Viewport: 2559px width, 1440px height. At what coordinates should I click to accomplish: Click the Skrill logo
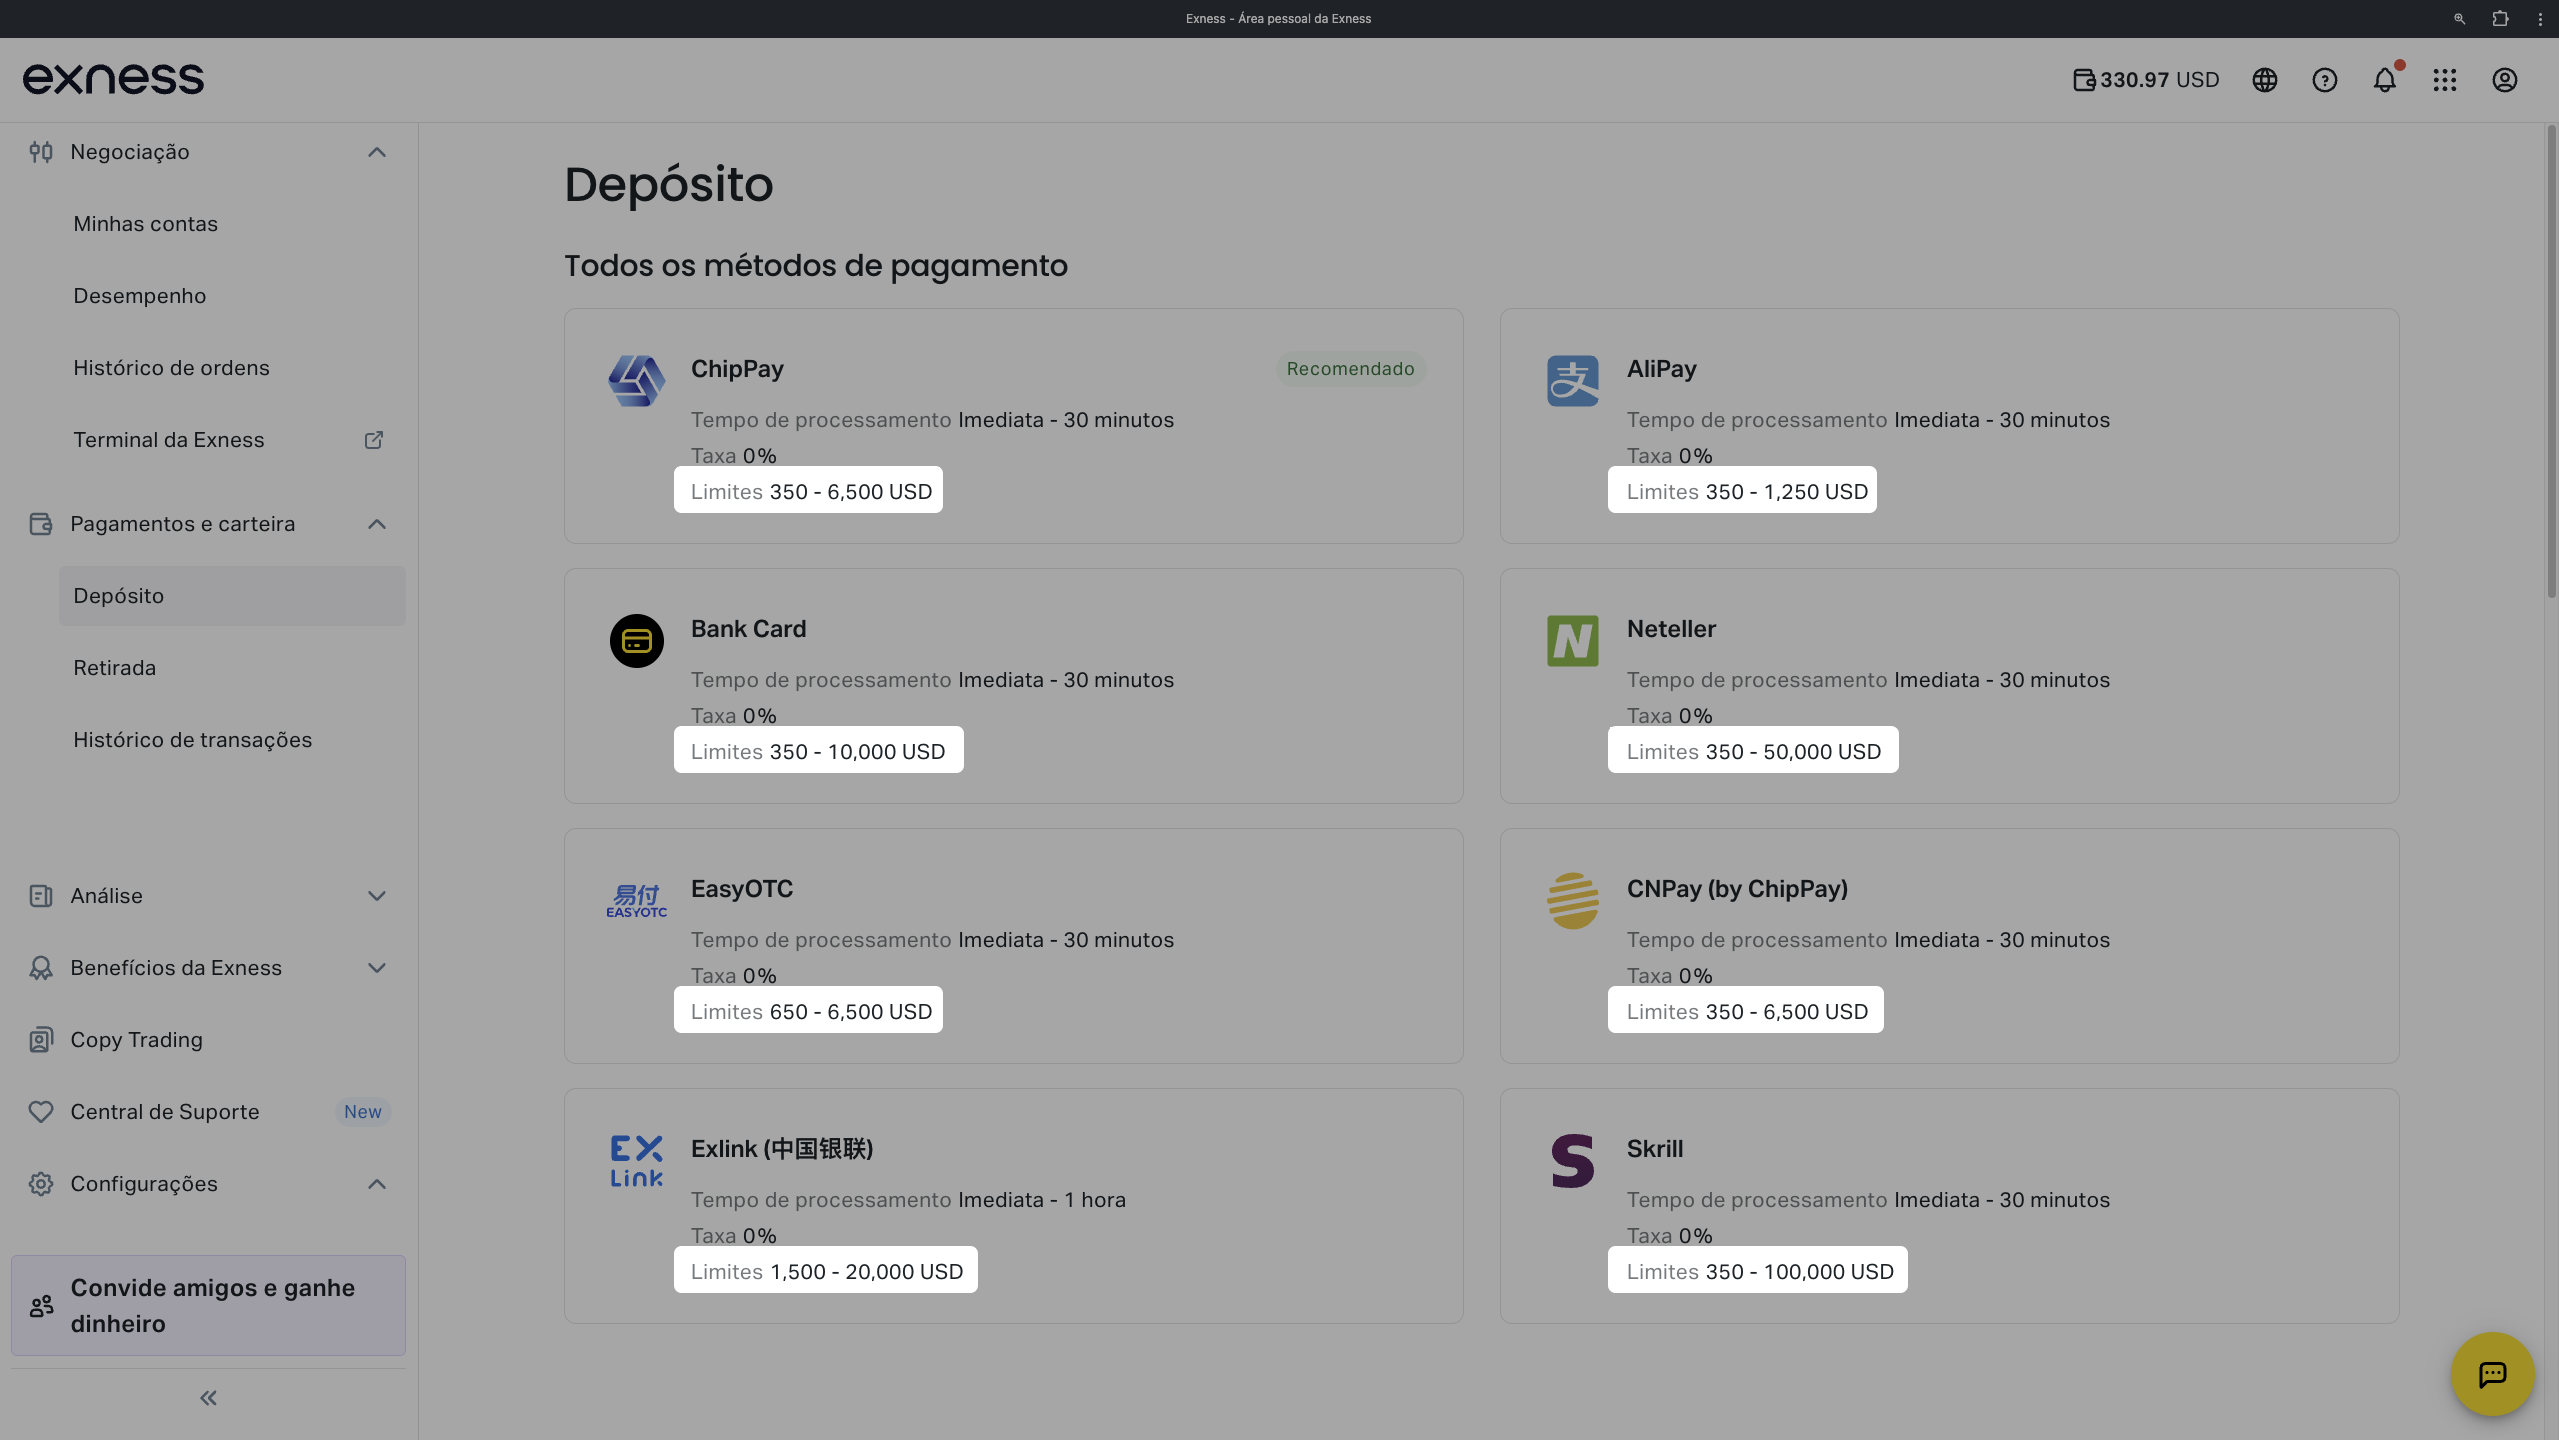1573,1161
